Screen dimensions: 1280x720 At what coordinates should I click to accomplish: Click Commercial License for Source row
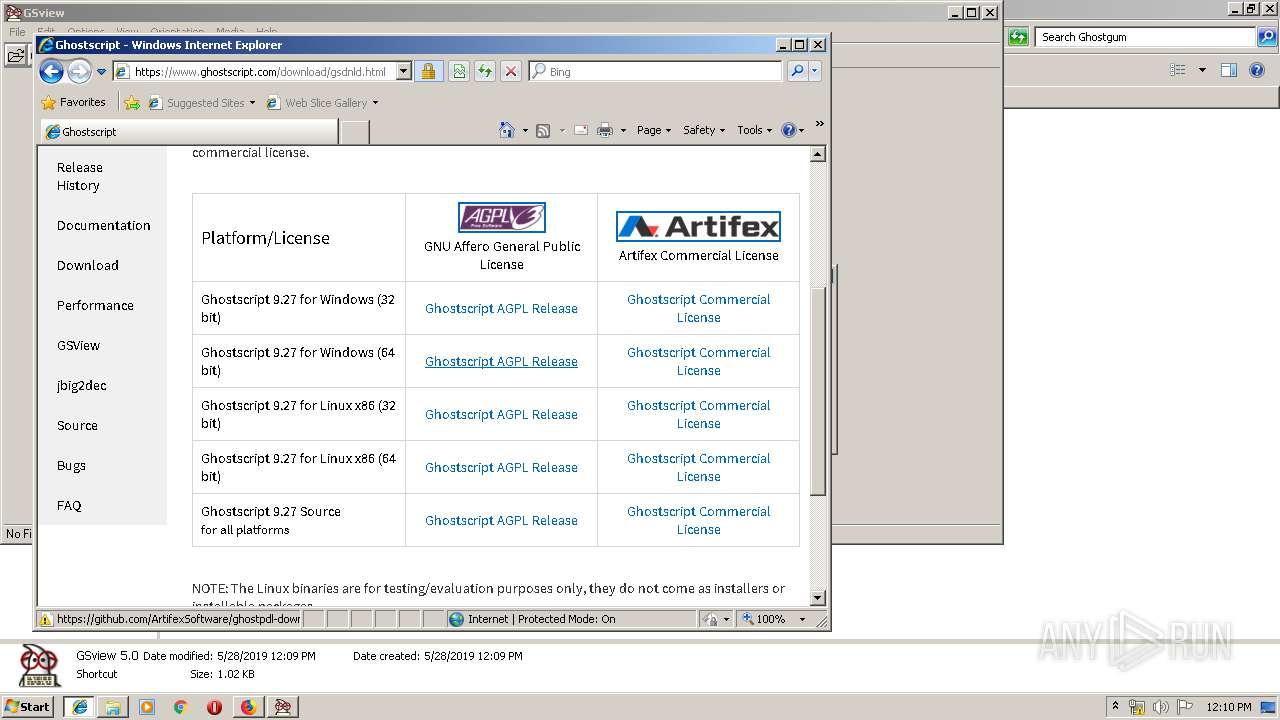698,520
